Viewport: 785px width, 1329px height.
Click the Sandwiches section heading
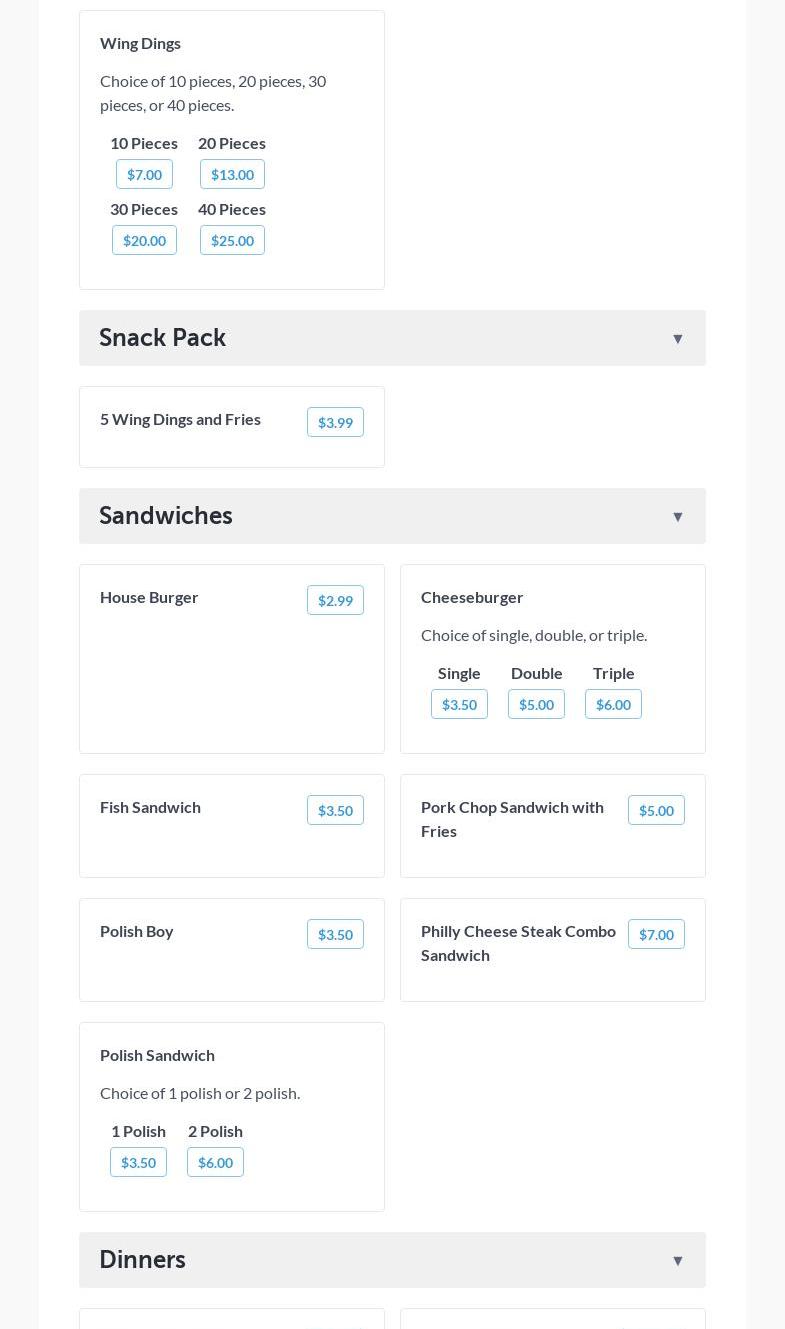click(x=166, y=516)
